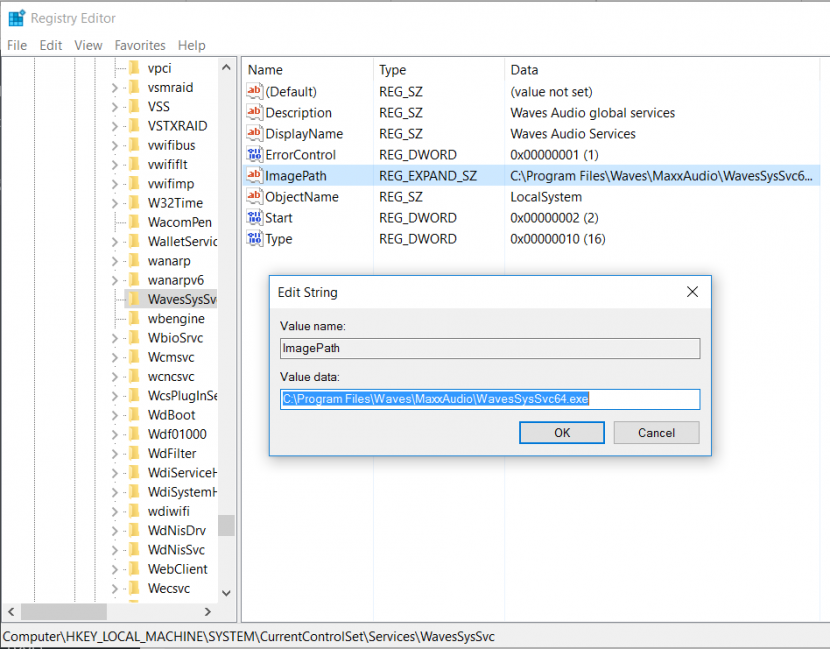Viewport: 830px width, 649px height.
Task: Click the string icon next to Description
Action: (253, 112)
